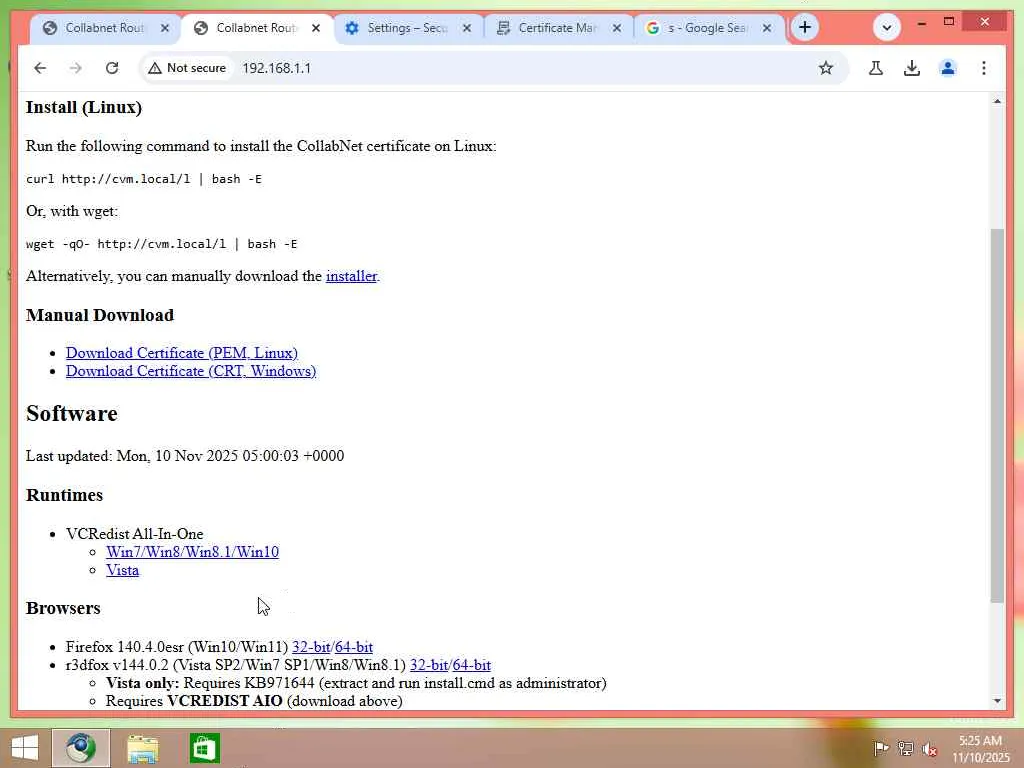This screenshot has height=768, width=1024.
Task: Go back using the browser back arrow
Action: 40,68
